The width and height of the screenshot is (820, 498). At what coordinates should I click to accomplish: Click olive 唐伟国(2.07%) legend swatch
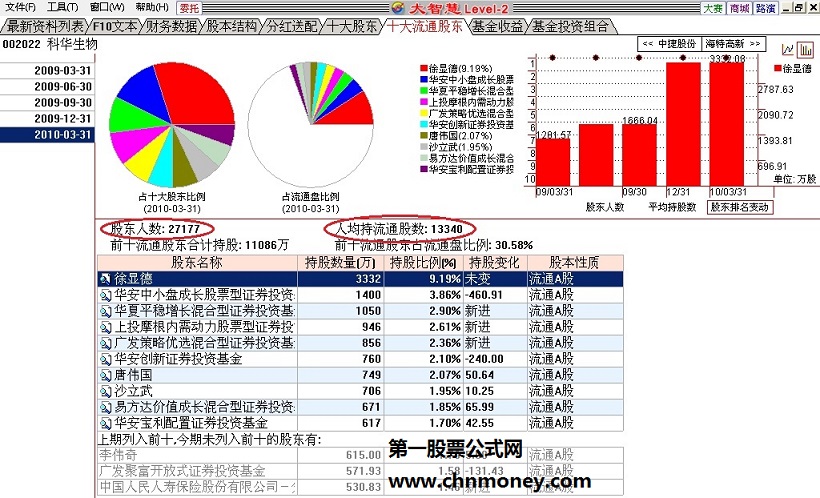(x=424, y=135)
